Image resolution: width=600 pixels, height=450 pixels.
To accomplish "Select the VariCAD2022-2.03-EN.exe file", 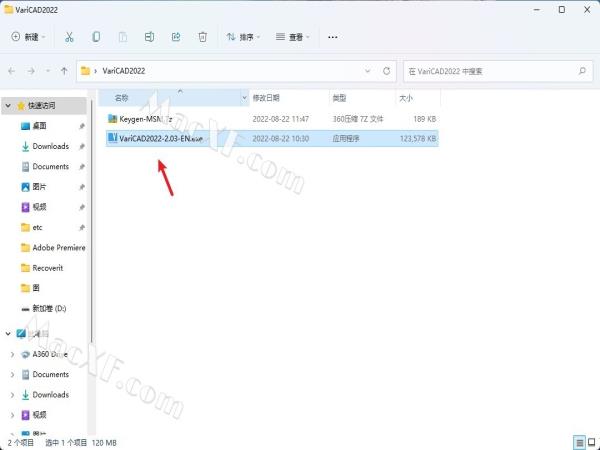I will (272, 138).
